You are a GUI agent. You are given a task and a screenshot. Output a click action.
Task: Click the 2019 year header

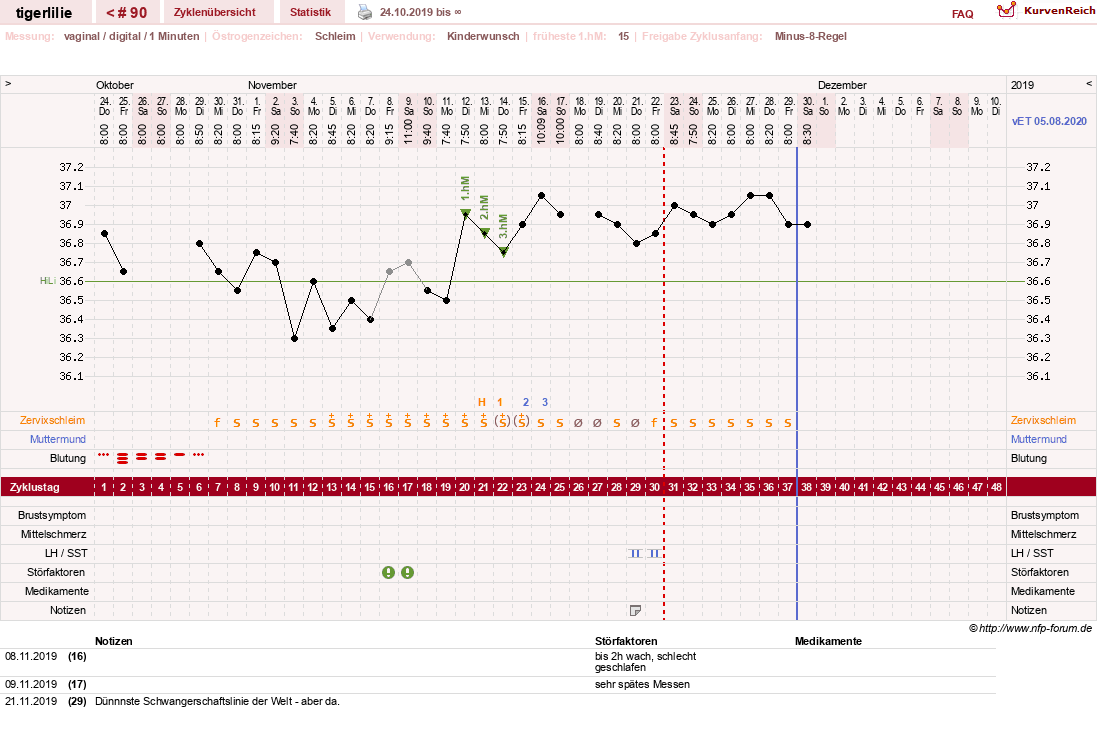[x=1022, y=85]
